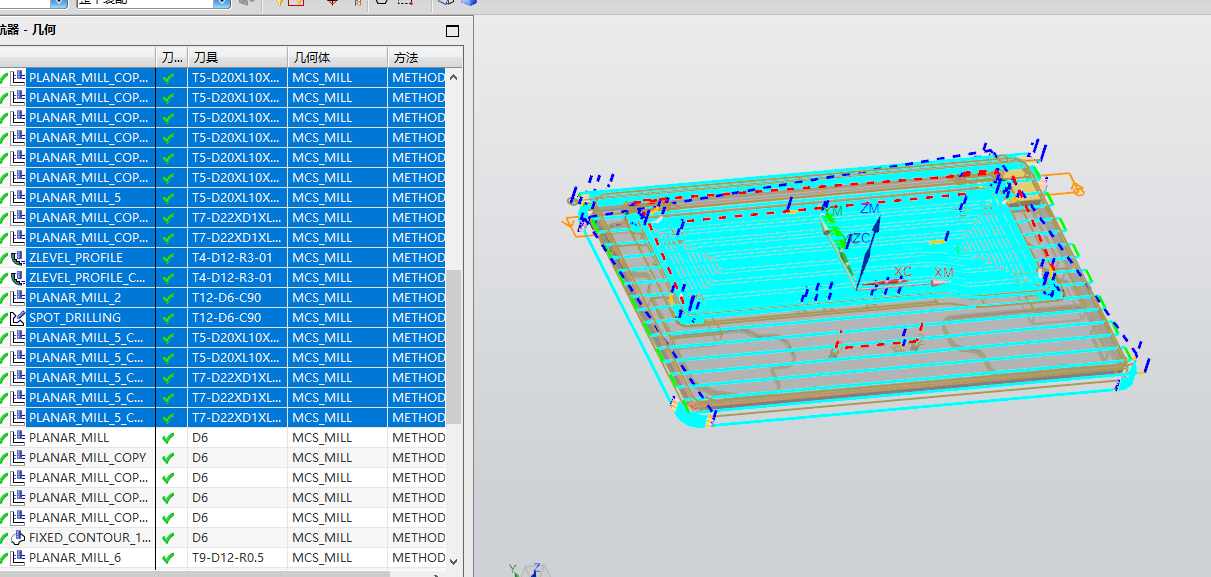Click tool T4-D12-R3-01 in ZLEVEL_PROFILE row

[x=232, y=257]
